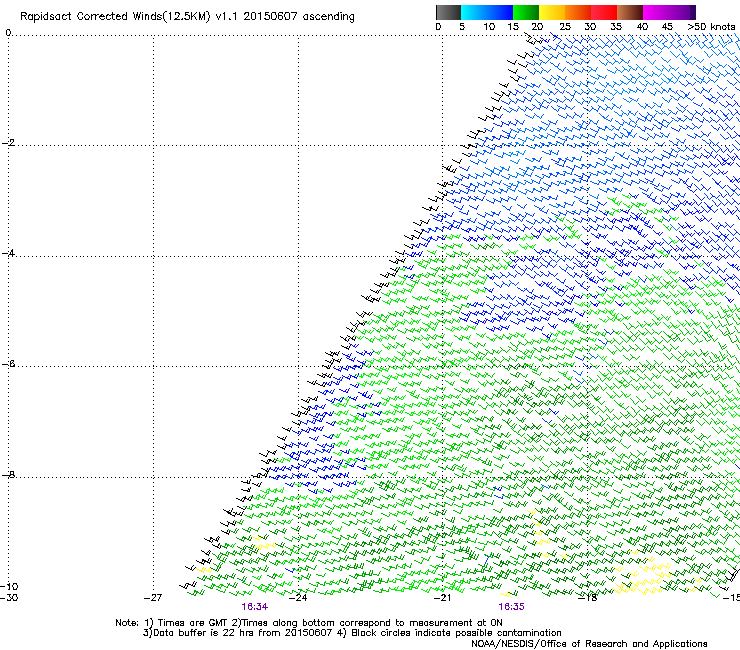Click the longitude label -18
The image size is (740, 650).
coord(588,598)
